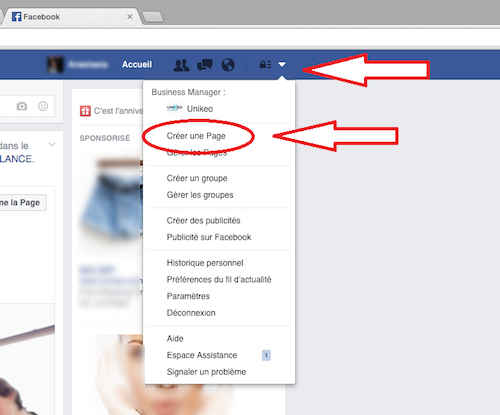The width and height of the screenshot is (500, 415).
Task: Open the profile picture in navbar
Action: click(x=55, y=64)
